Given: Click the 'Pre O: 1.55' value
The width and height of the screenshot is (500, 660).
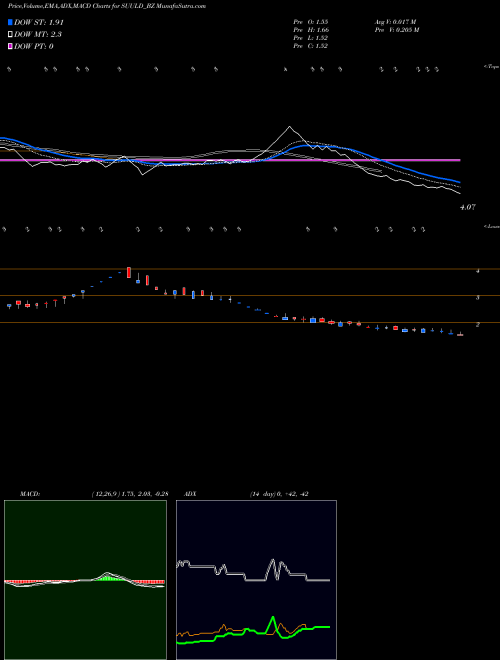Looking at the screenshot, I should point(311,22).
